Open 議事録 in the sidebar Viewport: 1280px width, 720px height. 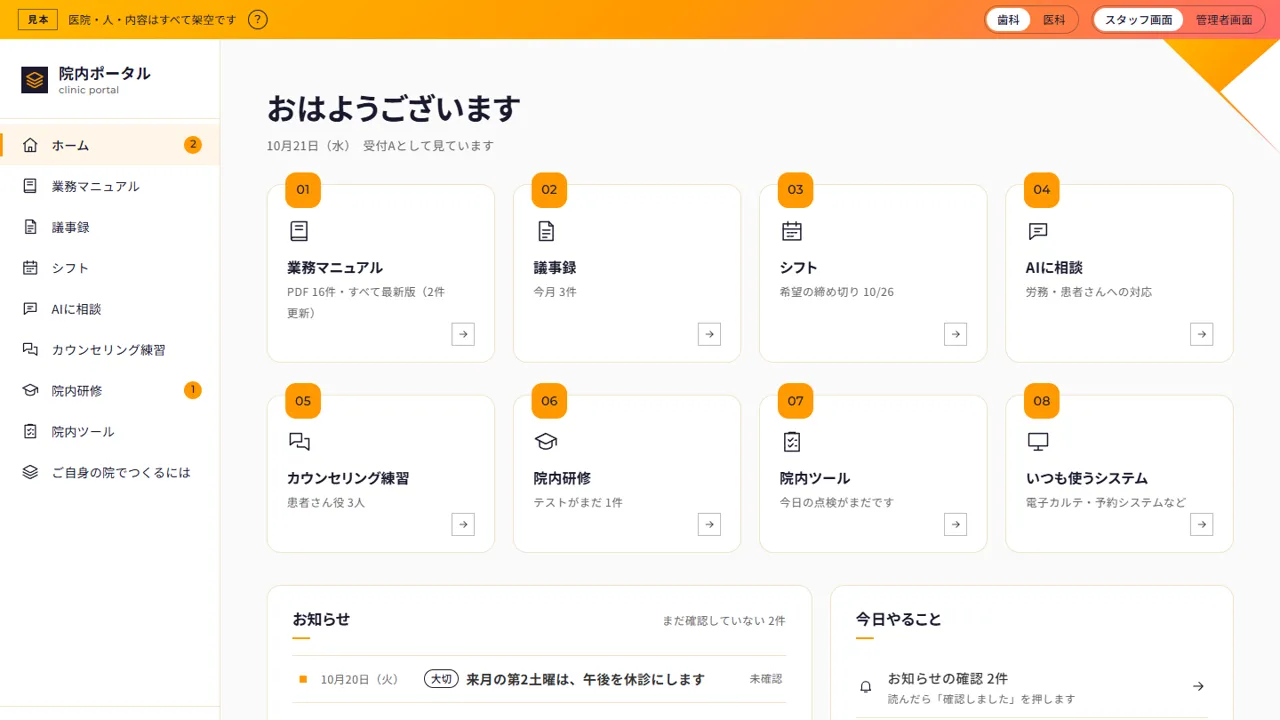[x=110, y=227]
